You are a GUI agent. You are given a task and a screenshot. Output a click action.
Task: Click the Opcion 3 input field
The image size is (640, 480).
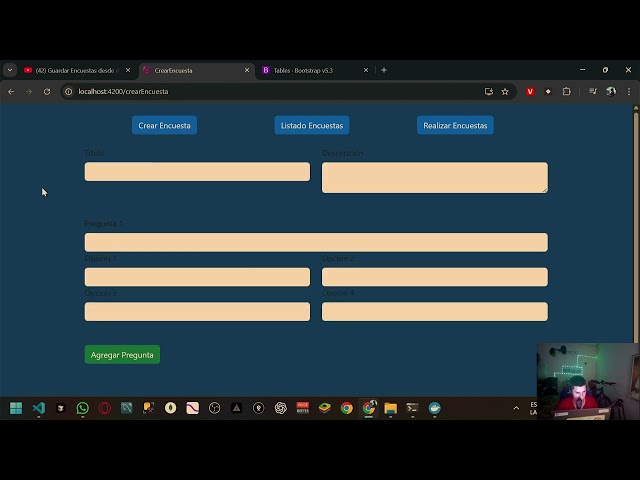point(197,311)
